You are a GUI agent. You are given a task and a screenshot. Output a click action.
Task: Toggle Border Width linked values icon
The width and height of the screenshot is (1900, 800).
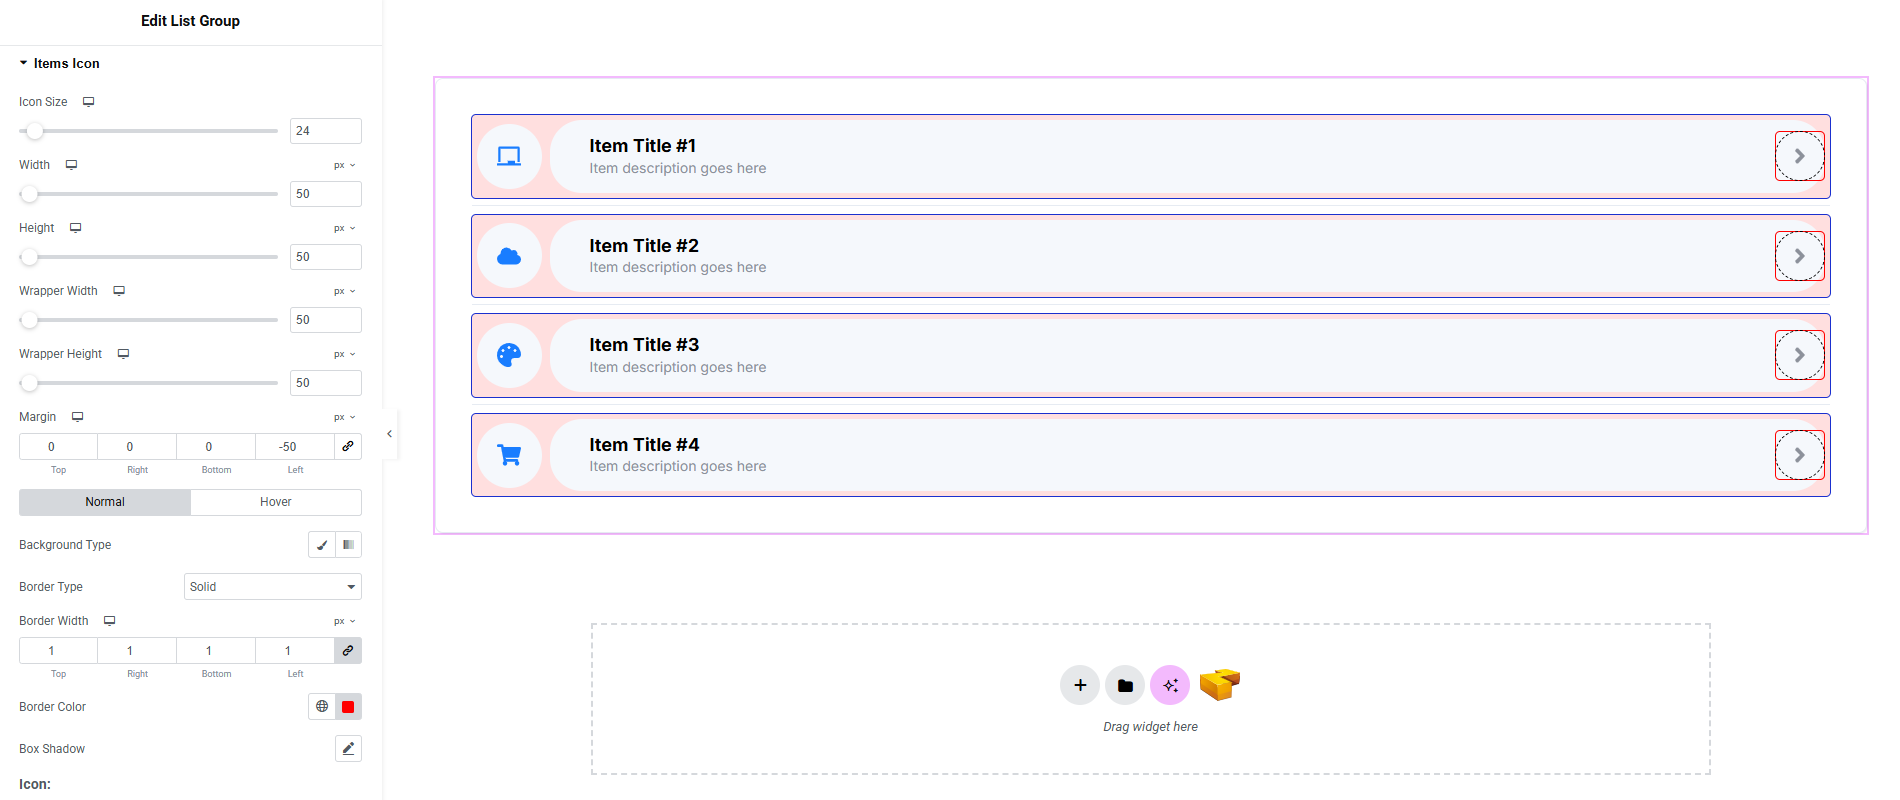point(348,650)
